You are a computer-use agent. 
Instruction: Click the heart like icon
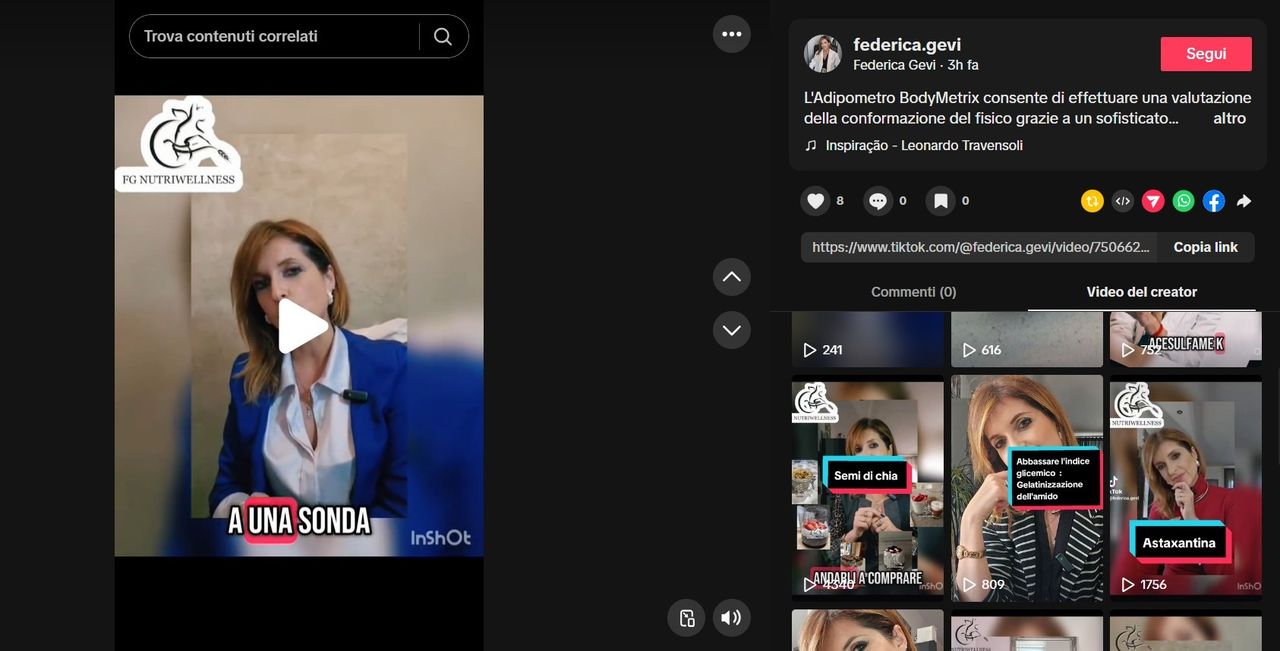pyautogui.click(x=816, y=201)
